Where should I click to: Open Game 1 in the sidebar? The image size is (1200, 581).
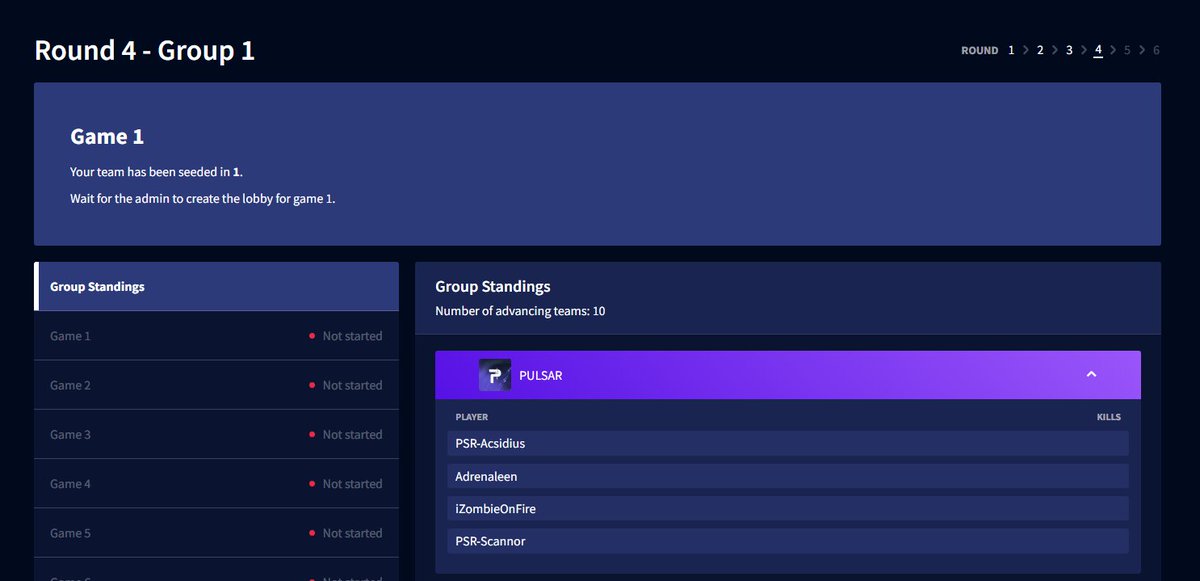point(216,336)
